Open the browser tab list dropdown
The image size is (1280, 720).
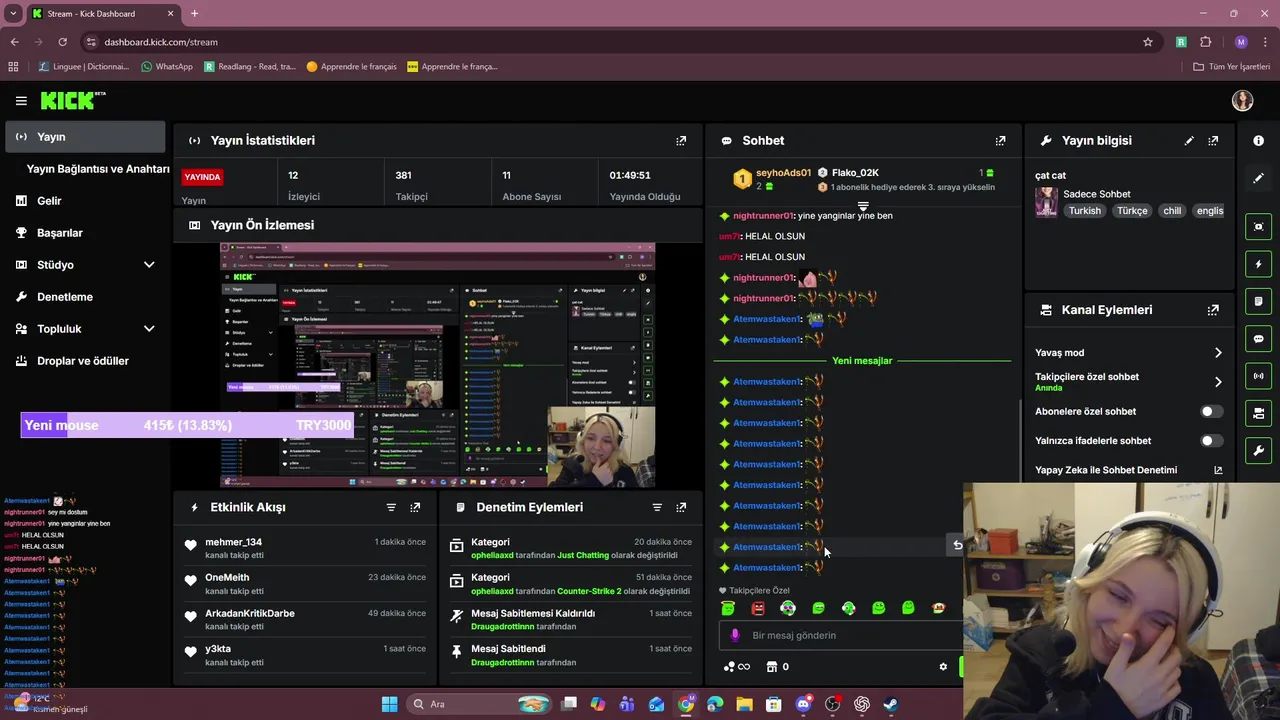click(13, 13)
